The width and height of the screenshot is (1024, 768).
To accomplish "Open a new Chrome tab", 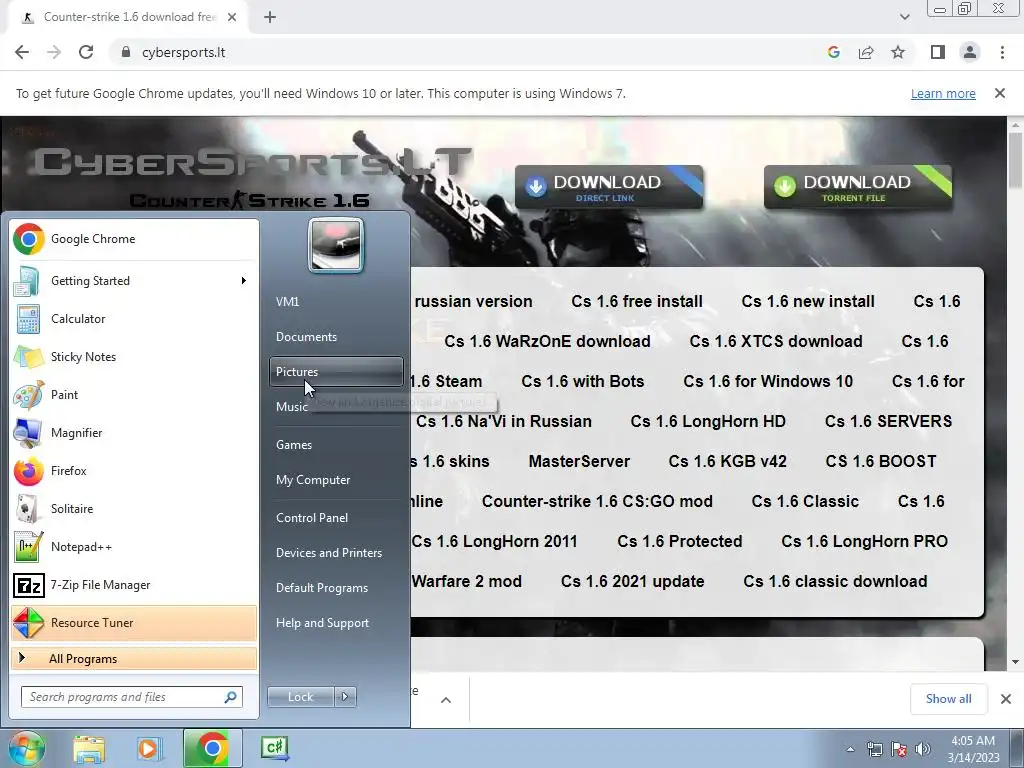I will pos(270,17).
